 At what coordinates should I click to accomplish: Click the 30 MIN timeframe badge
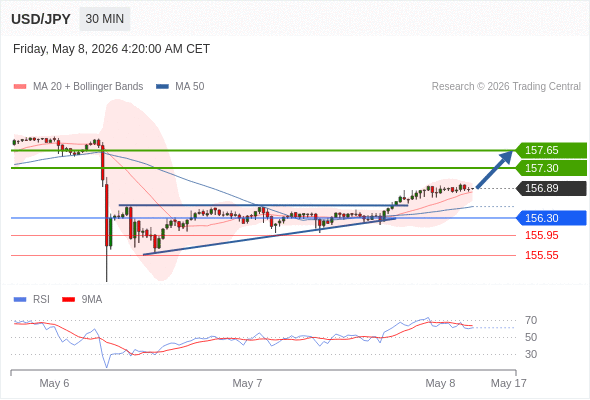coord(105,19)
